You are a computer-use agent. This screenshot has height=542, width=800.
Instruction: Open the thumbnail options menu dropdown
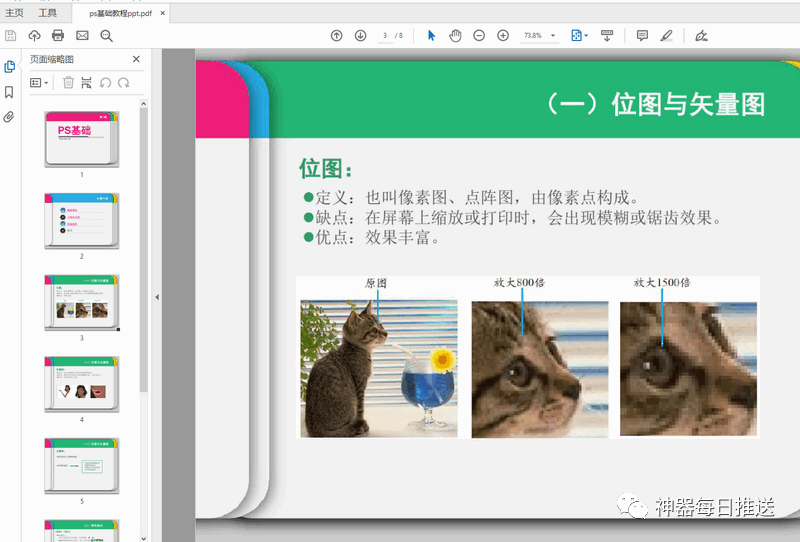pyautogui.click(x=39, y=82)
